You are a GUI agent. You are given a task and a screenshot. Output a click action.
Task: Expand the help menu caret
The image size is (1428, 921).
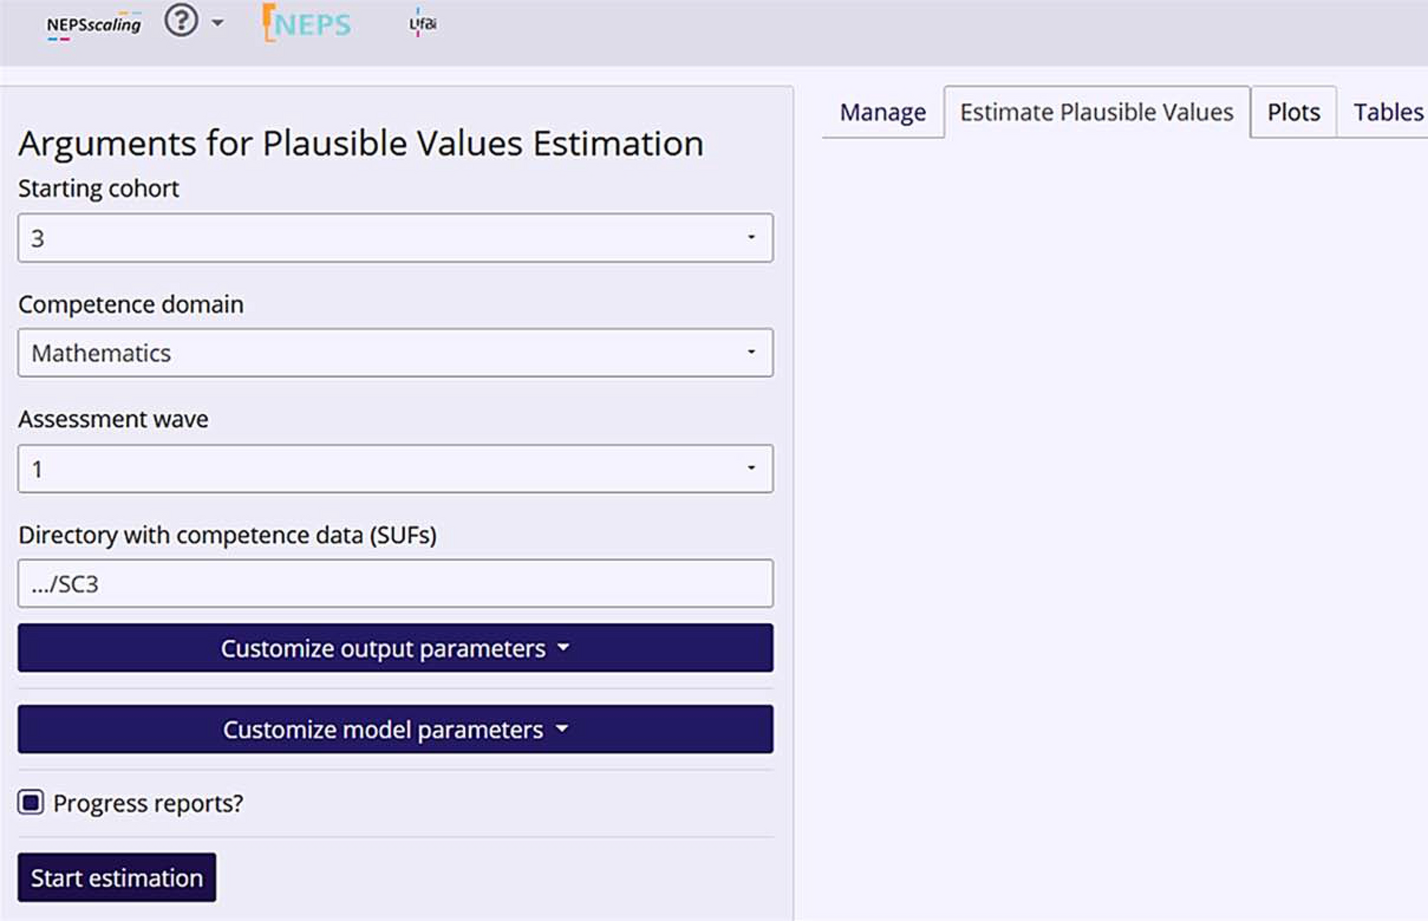217,22
